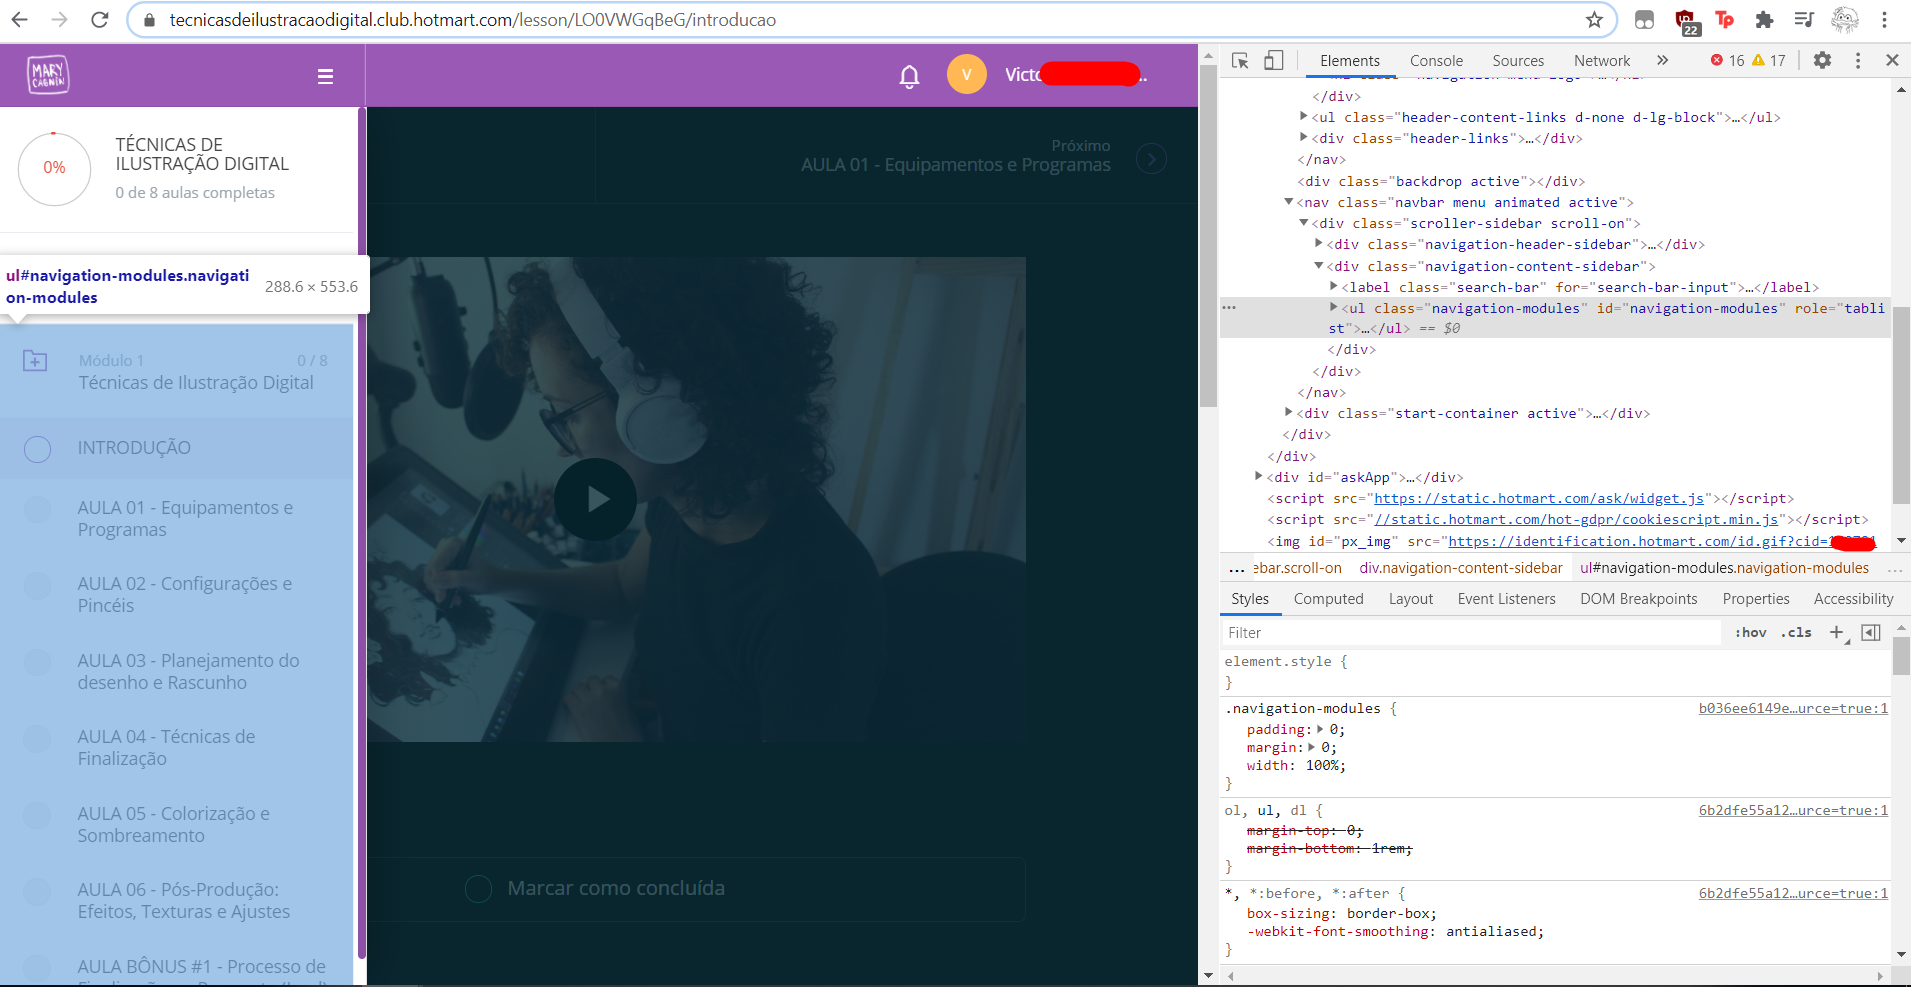Screen dimensions: 1911x987
Task: Open the DOM Breakpoints tab
Action: 1638,599
